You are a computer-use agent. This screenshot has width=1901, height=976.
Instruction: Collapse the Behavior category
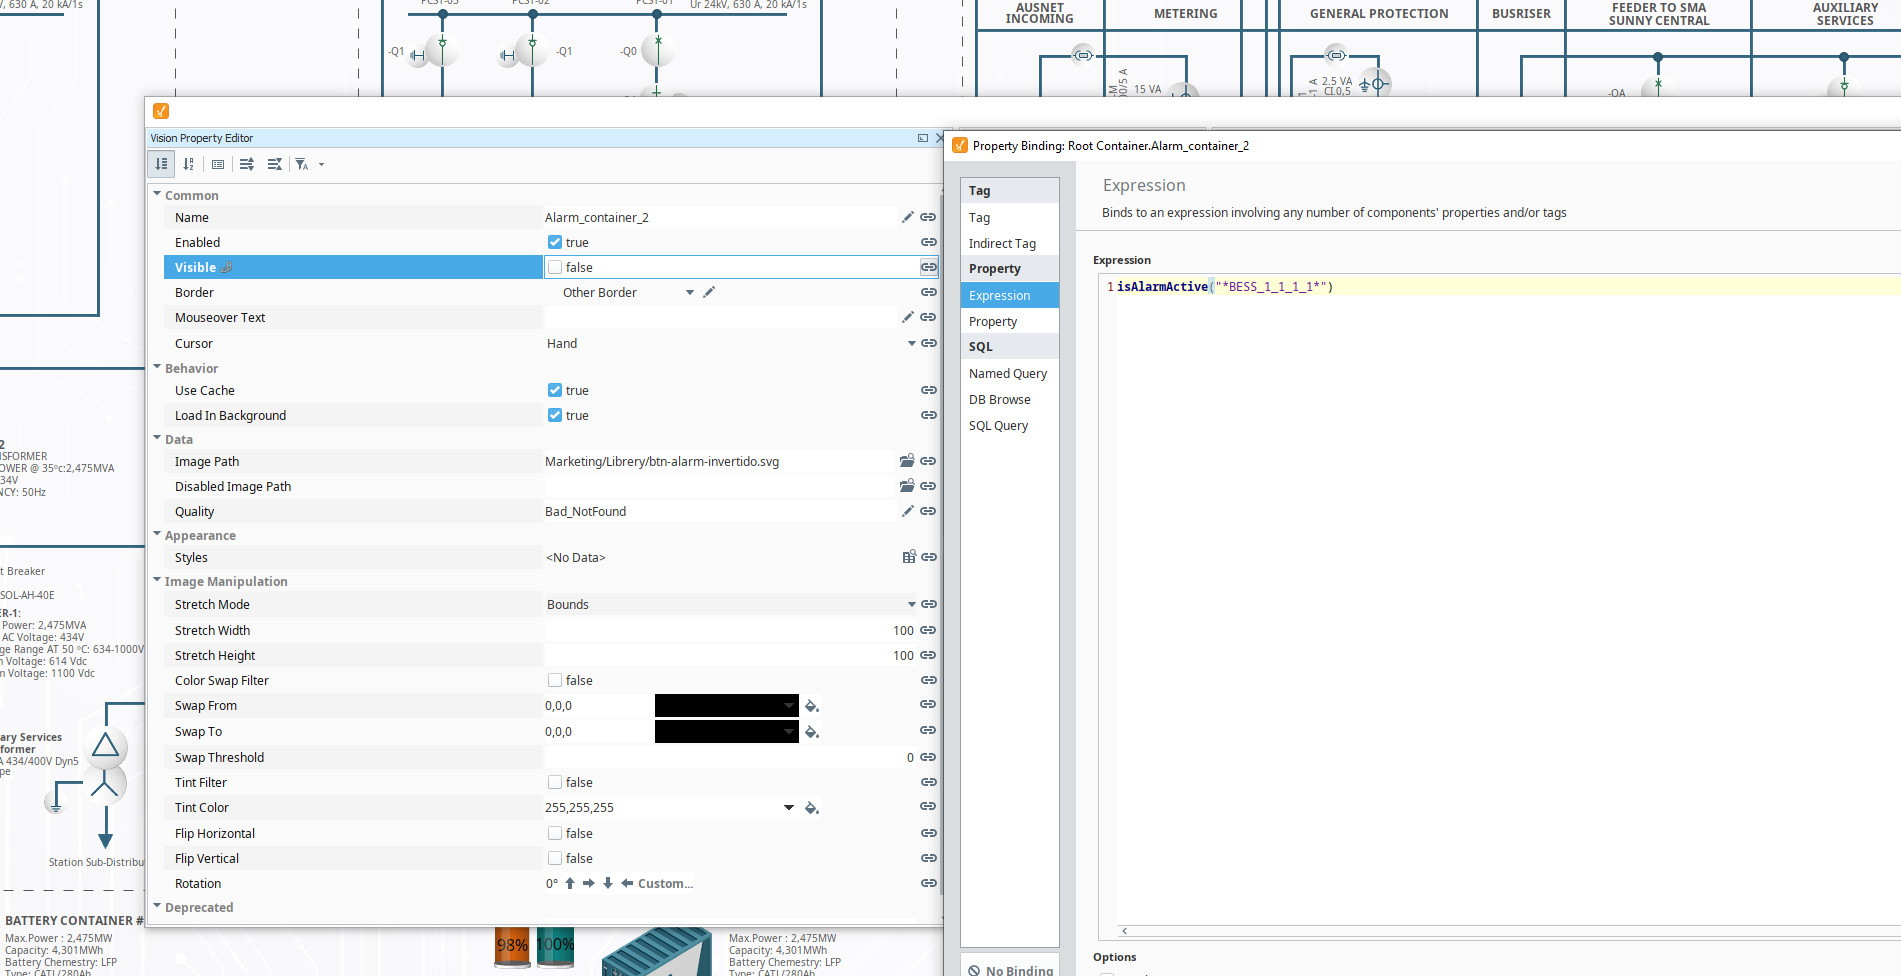click(x=157, y=367)
